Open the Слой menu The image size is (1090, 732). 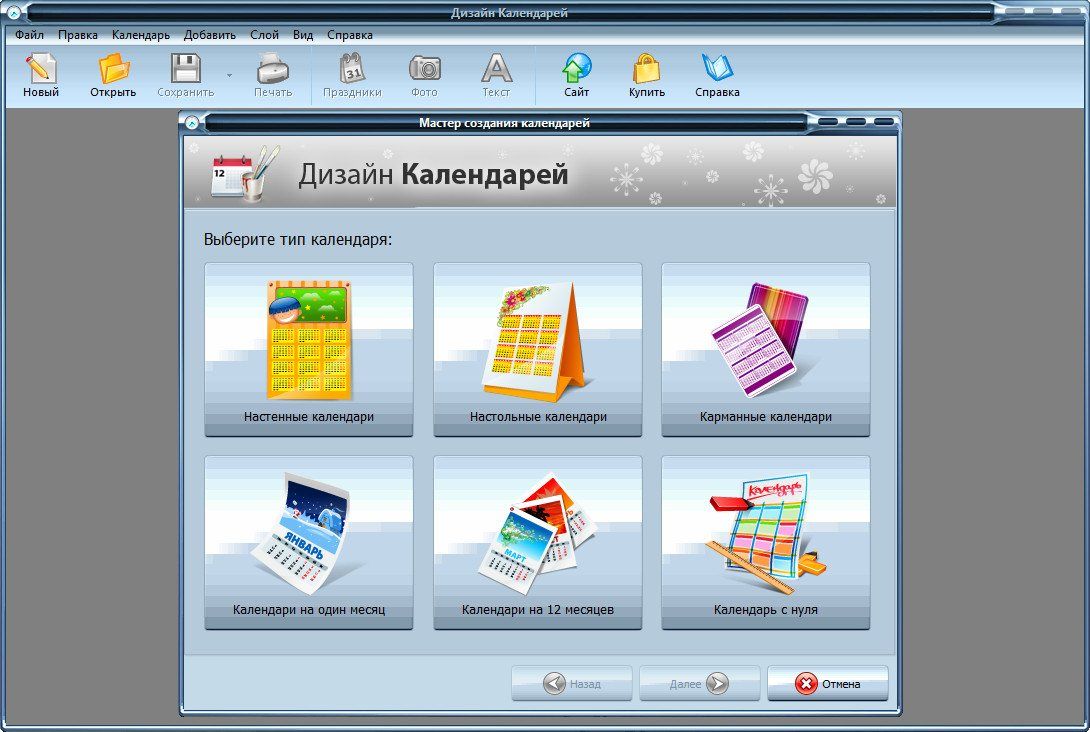(264, 34)
